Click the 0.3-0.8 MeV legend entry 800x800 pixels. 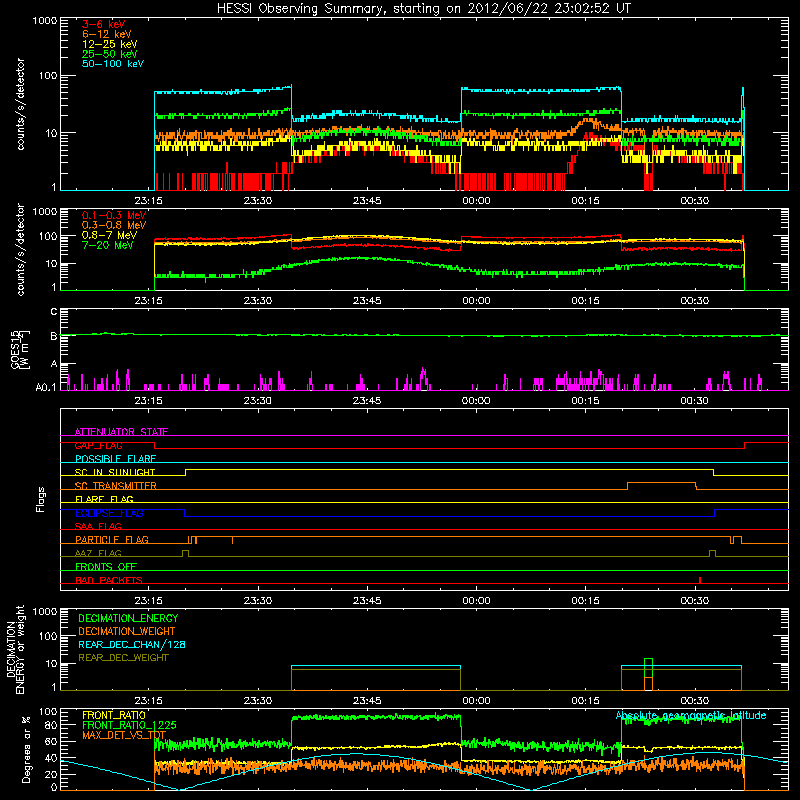point(114,225)
